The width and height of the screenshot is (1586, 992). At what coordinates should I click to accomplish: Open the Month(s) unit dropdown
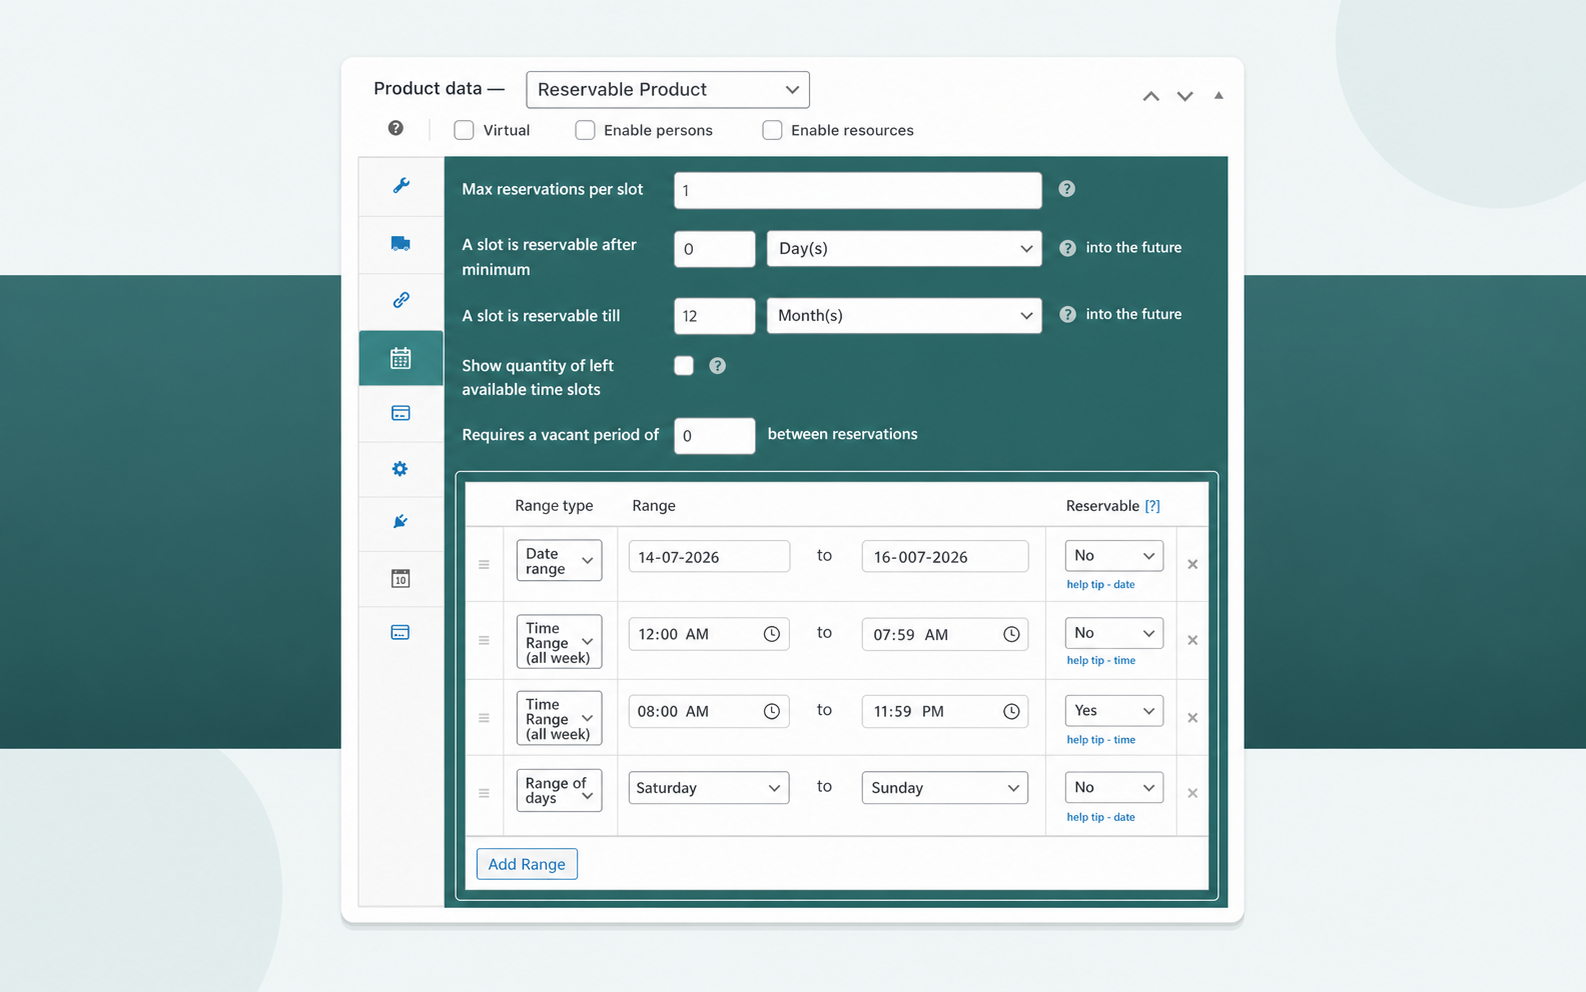[904, 316]
